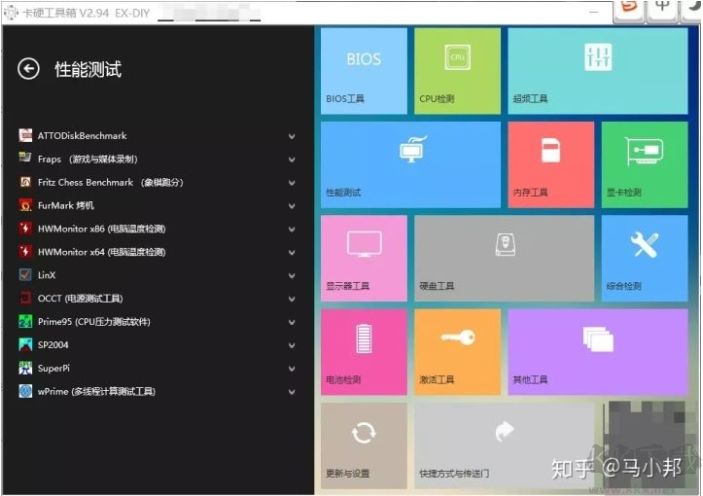Open the 显示器工具 monitor tile
Screen dimensions: 703x496
(364, 258)
